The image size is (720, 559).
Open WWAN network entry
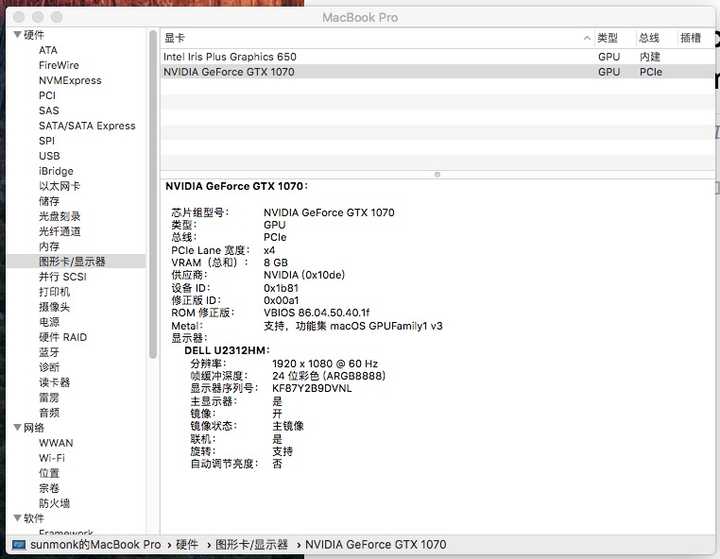point(56,443)
